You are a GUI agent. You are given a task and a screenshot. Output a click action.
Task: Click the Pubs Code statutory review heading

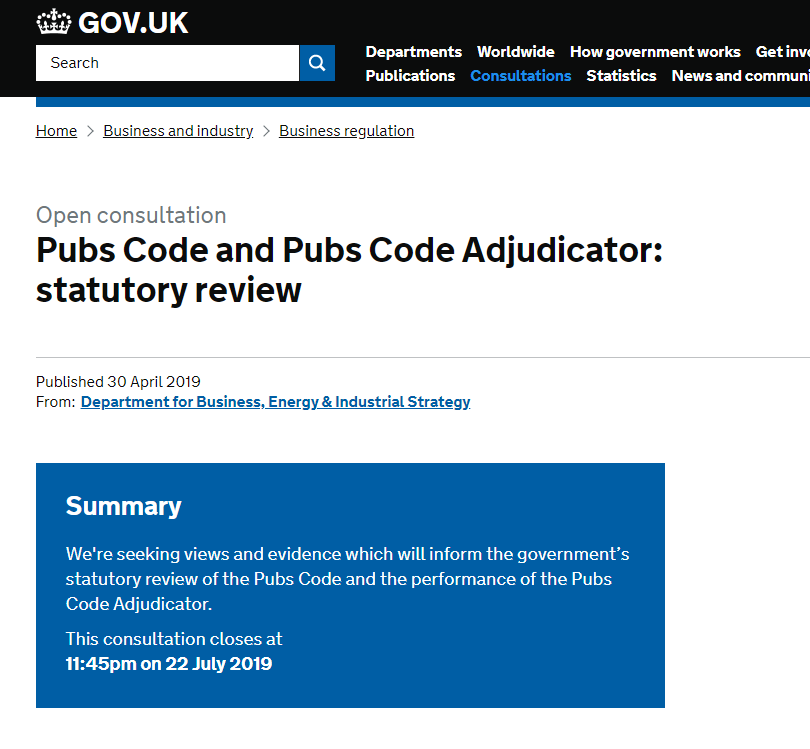click(349, 270)
